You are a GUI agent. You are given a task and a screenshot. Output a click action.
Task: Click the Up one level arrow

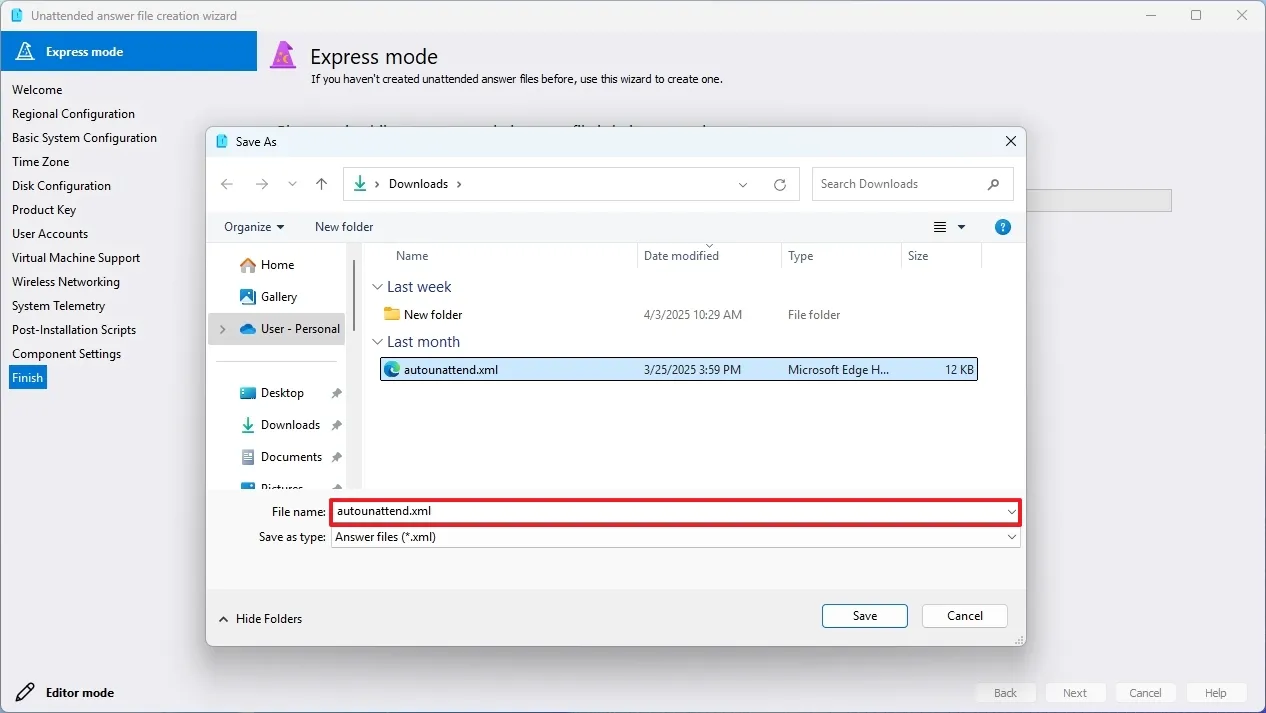(321, 184)
